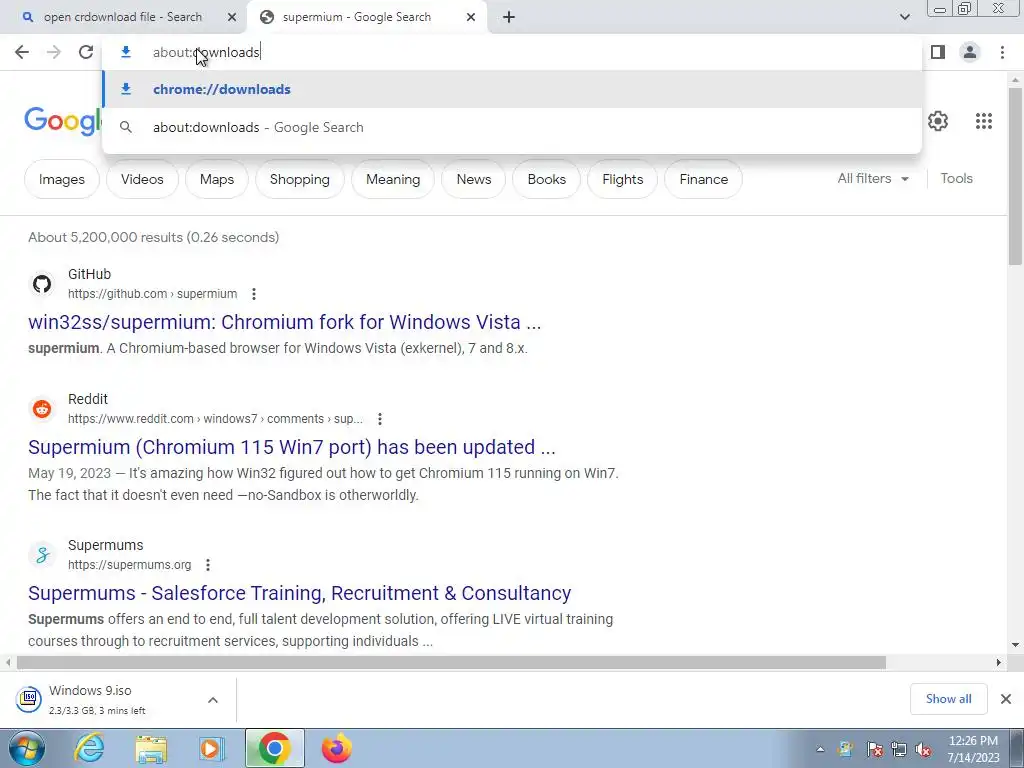Choose 'about:downloads - Google Search' suggestion
The width and height of the screenshot is (1024, 768).
tap(512, 127)
